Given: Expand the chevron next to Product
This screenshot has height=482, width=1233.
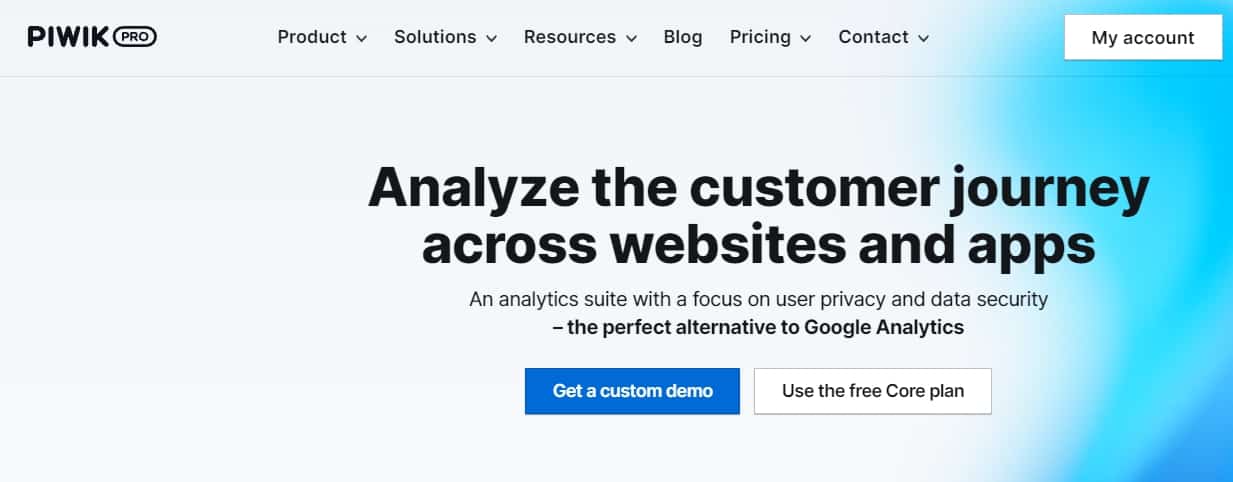Looking at the screenshot, I should (361, 38).
